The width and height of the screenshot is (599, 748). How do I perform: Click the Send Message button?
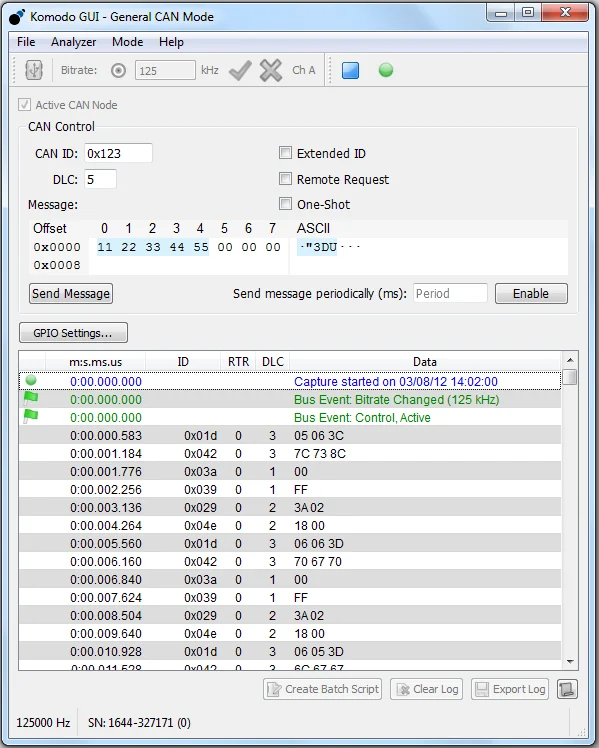click(x=71, y=293)
